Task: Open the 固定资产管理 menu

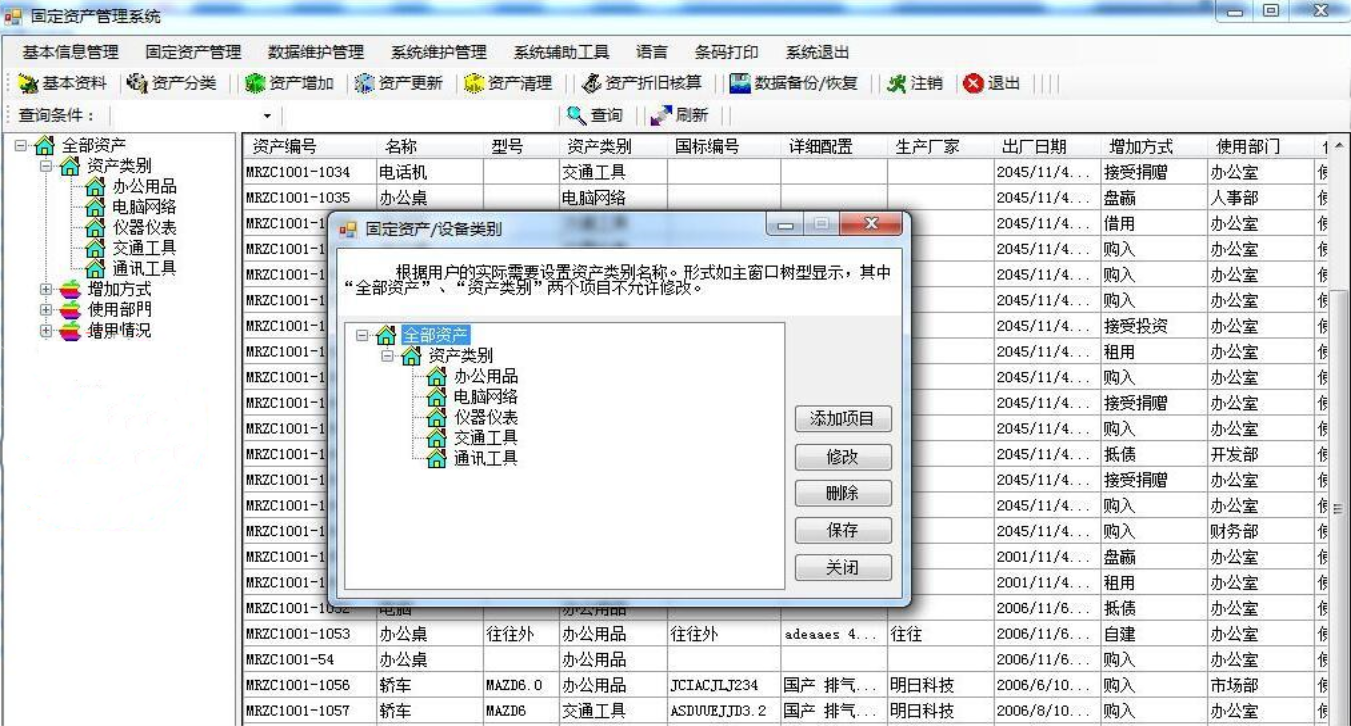Action: coord(193,52)
